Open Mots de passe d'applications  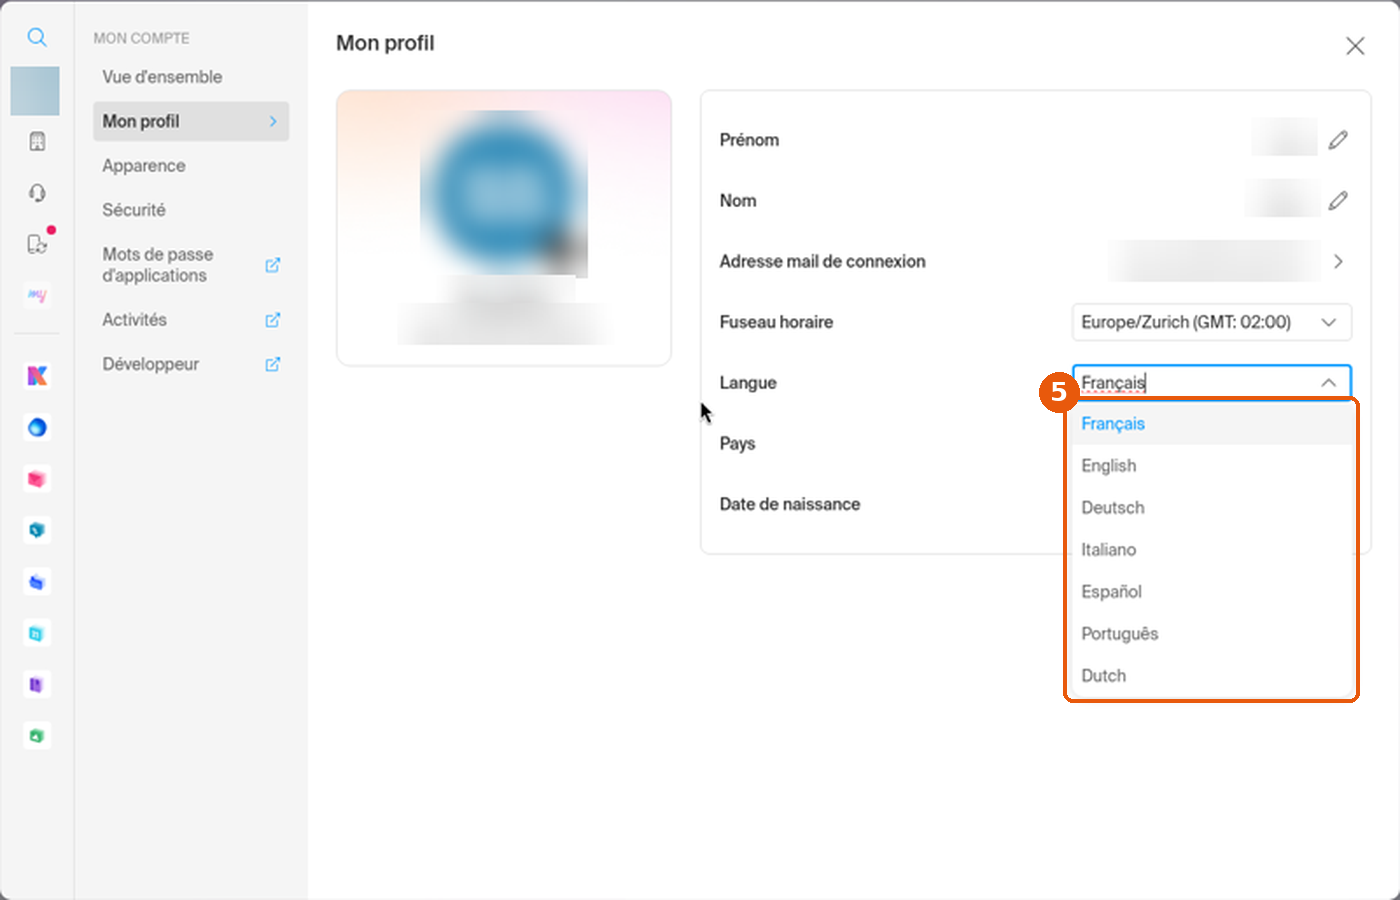click(191, 265)
